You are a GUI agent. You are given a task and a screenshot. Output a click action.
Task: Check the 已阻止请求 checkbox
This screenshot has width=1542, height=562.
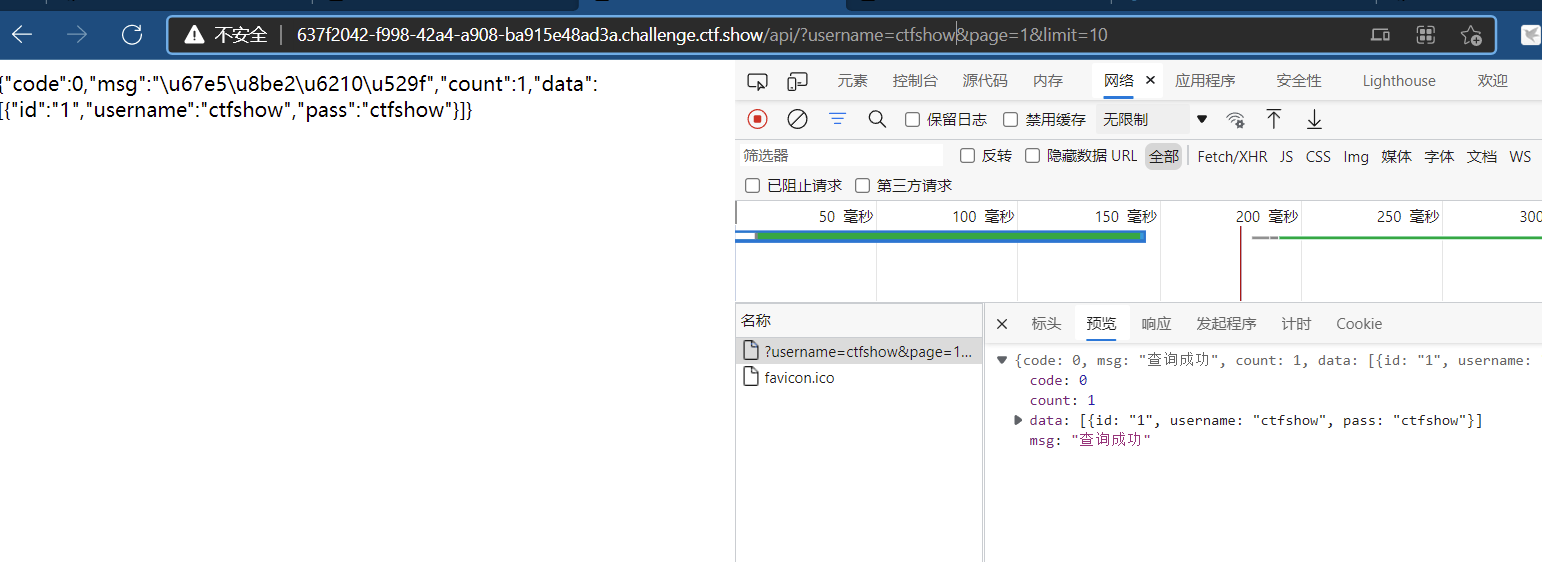point(752,185)
